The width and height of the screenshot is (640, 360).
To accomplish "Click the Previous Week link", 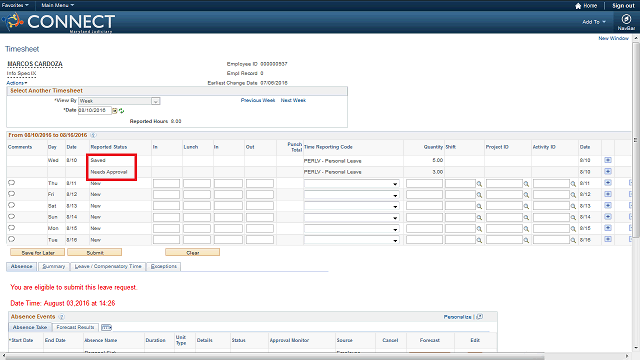I will [x=258, y=100].
